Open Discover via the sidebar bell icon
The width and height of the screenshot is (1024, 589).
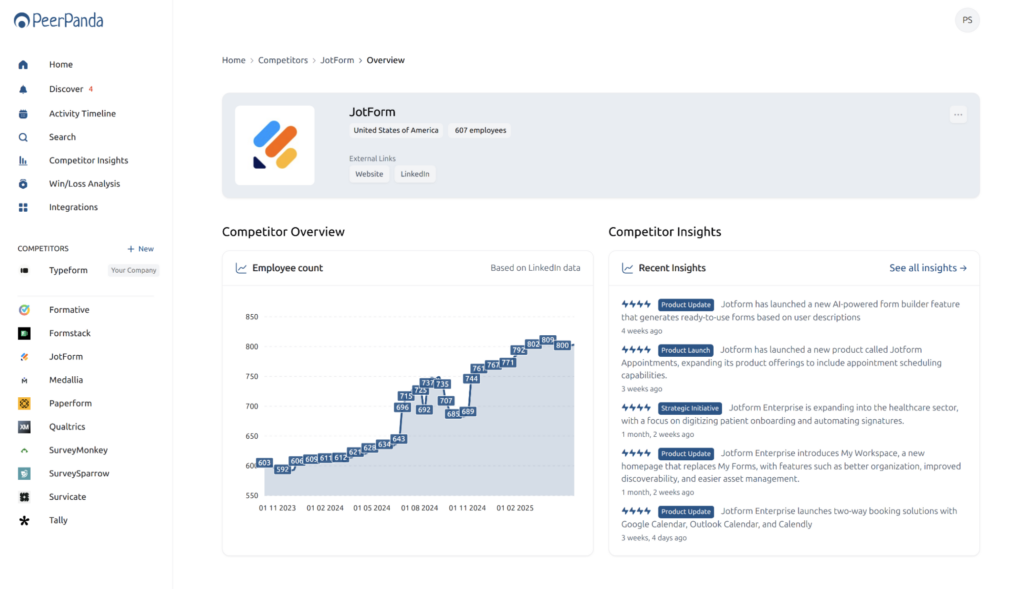pyautogui.click(x=22, y=89)
